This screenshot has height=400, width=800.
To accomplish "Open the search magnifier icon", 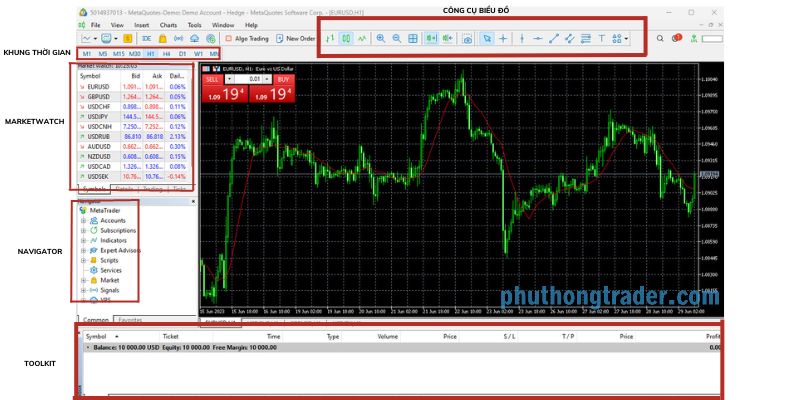I will pyautogui.click(x=660, y=38).
